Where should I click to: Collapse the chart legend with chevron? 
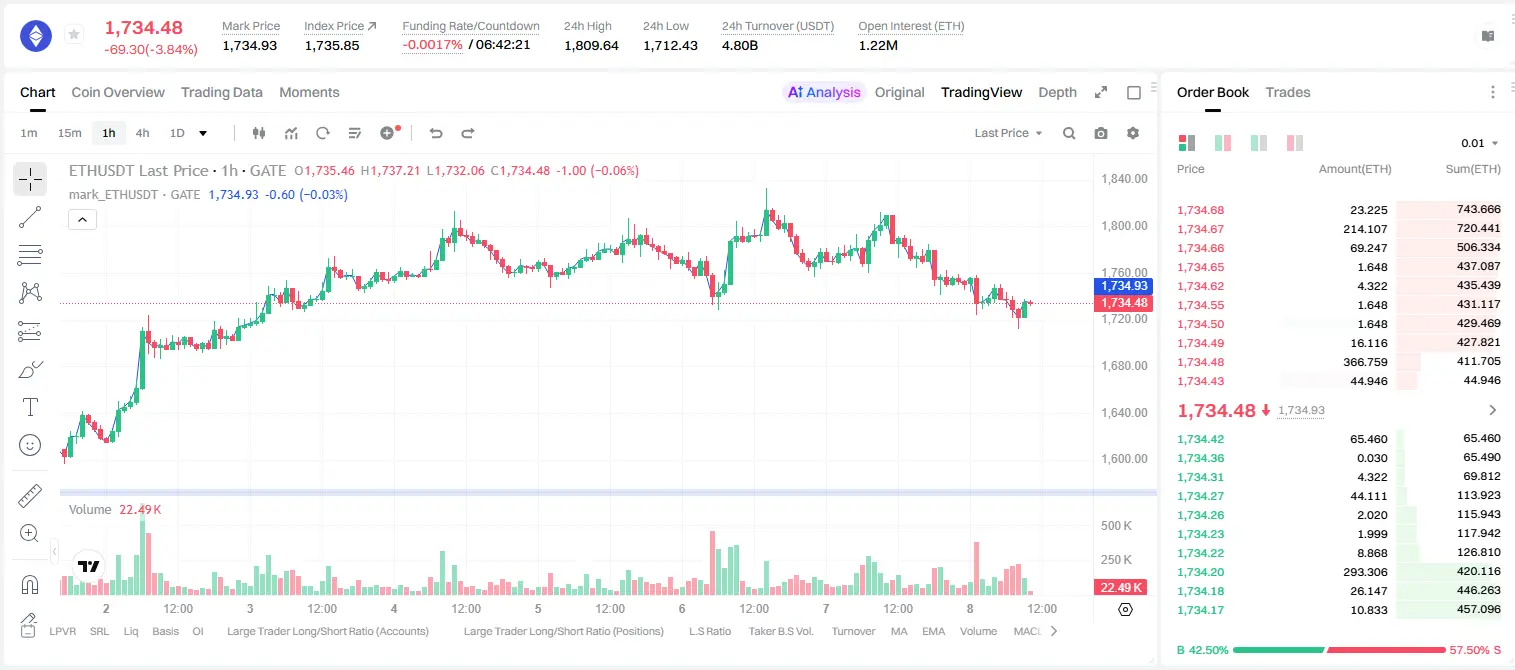[x=83, y=220]
